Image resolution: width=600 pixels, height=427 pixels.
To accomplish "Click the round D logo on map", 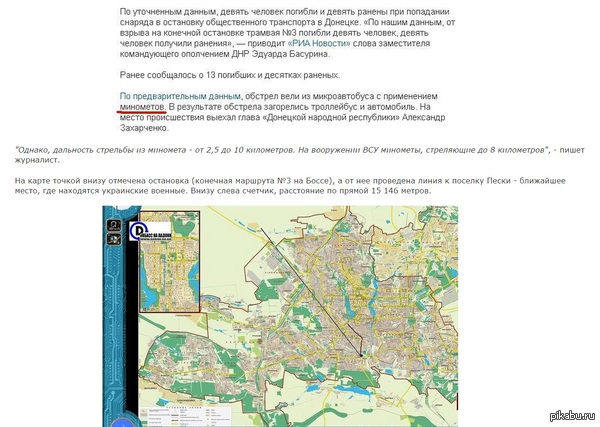I will tap(138, 230).
